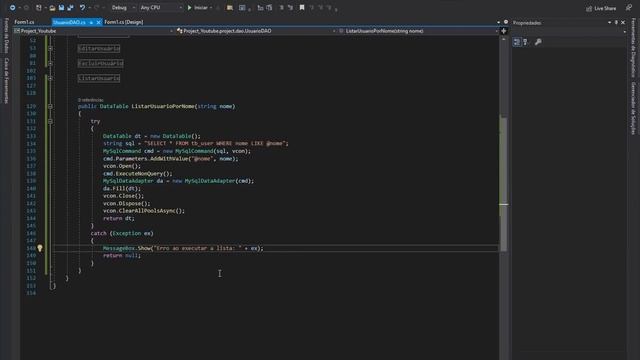Close the Properties panel
Viewport: 640px width, 360px height.
click(623, 22)
